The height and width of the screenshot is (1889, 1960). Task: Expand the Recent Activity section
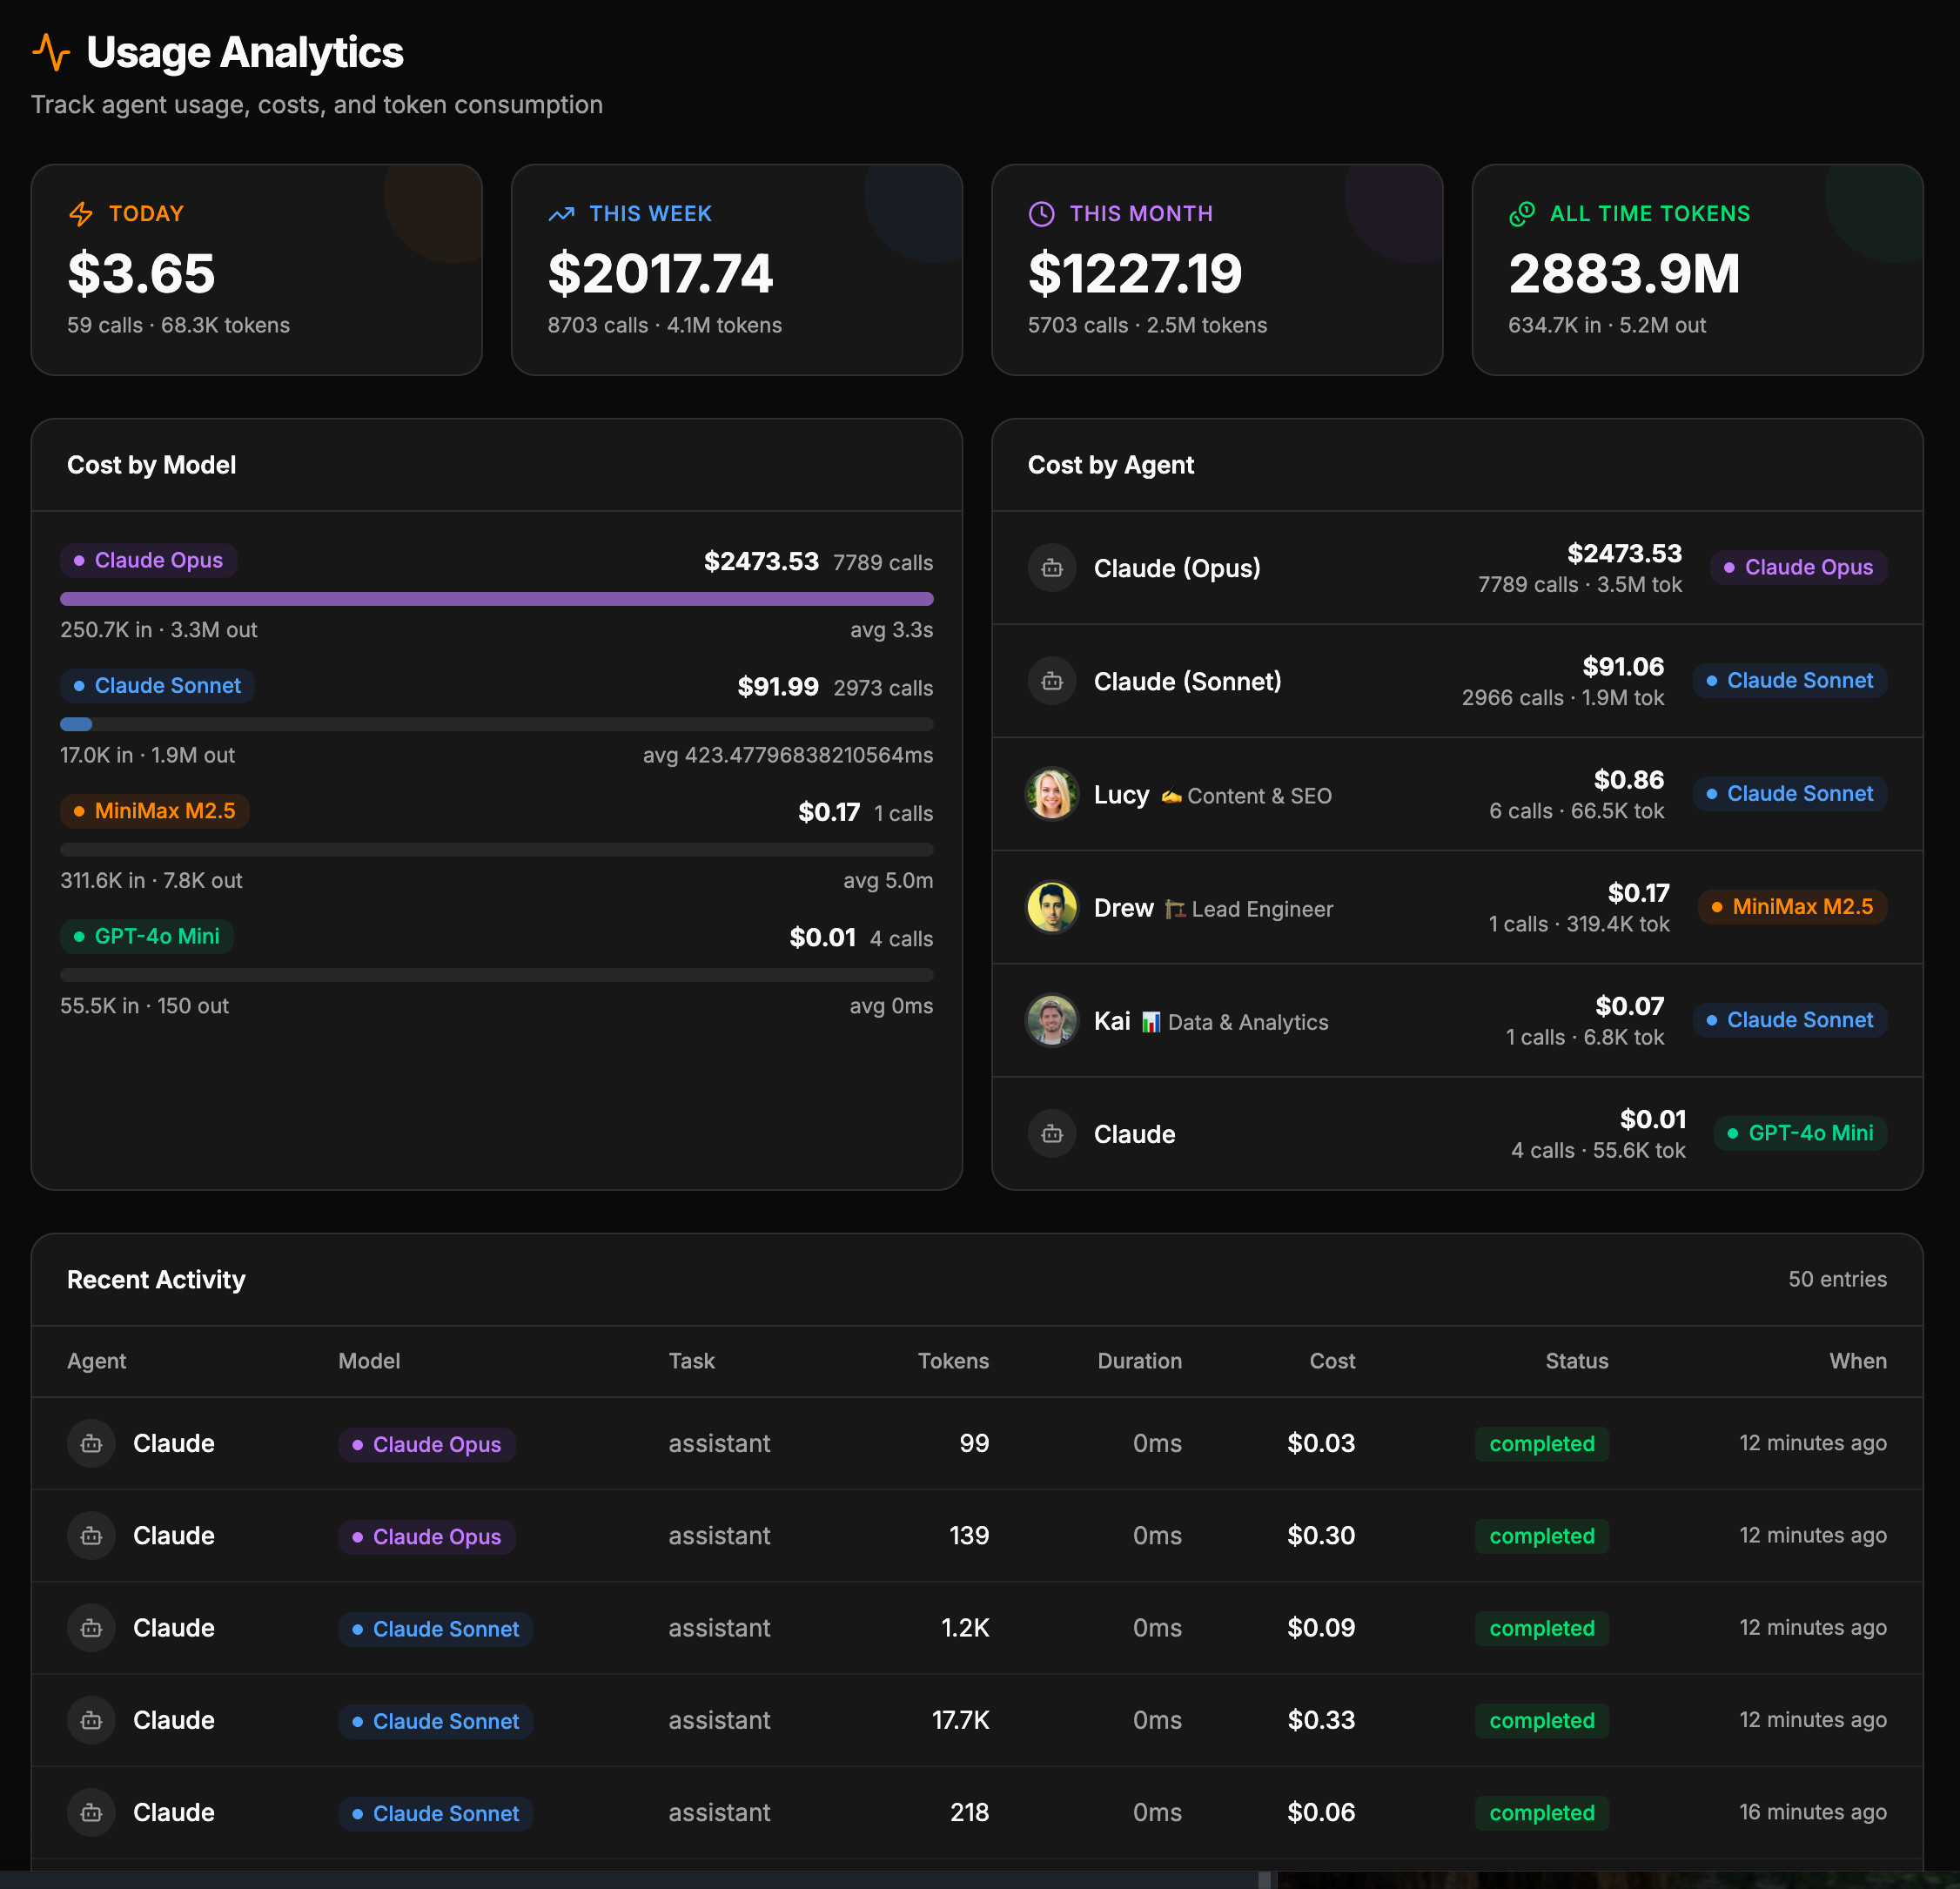click(x=155, y=1280)
